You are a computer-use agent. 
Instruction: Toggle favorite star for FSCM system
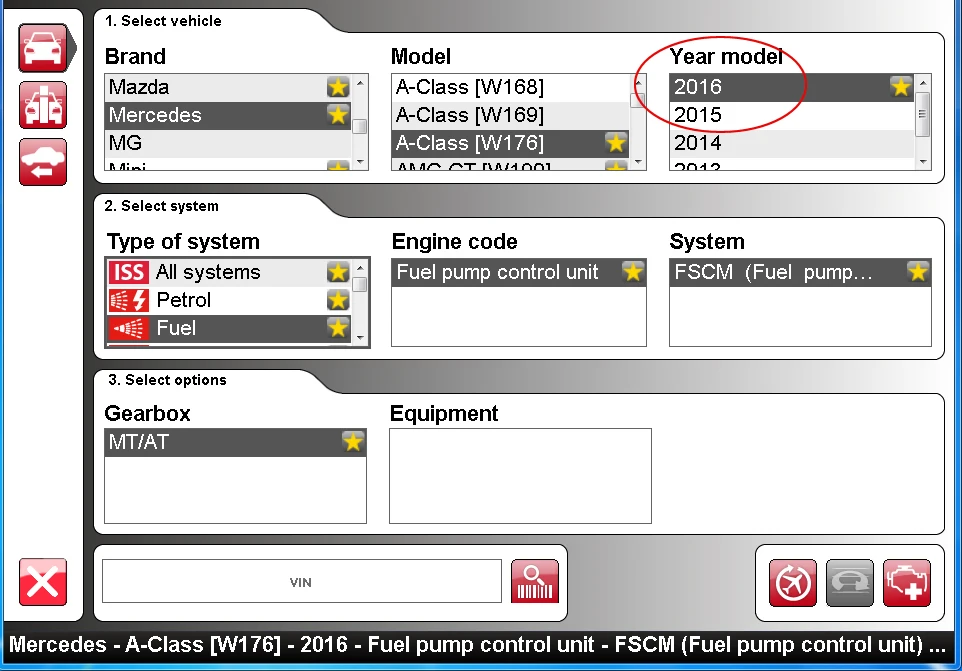(918, 272)
